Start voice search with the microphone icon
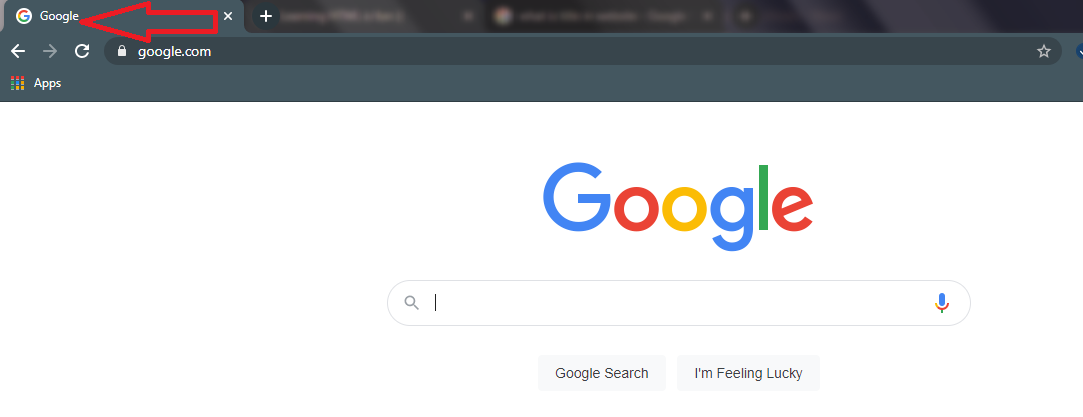Viewport: 1083px width, 417px height. pyautogui.click(x=941, y=302)
